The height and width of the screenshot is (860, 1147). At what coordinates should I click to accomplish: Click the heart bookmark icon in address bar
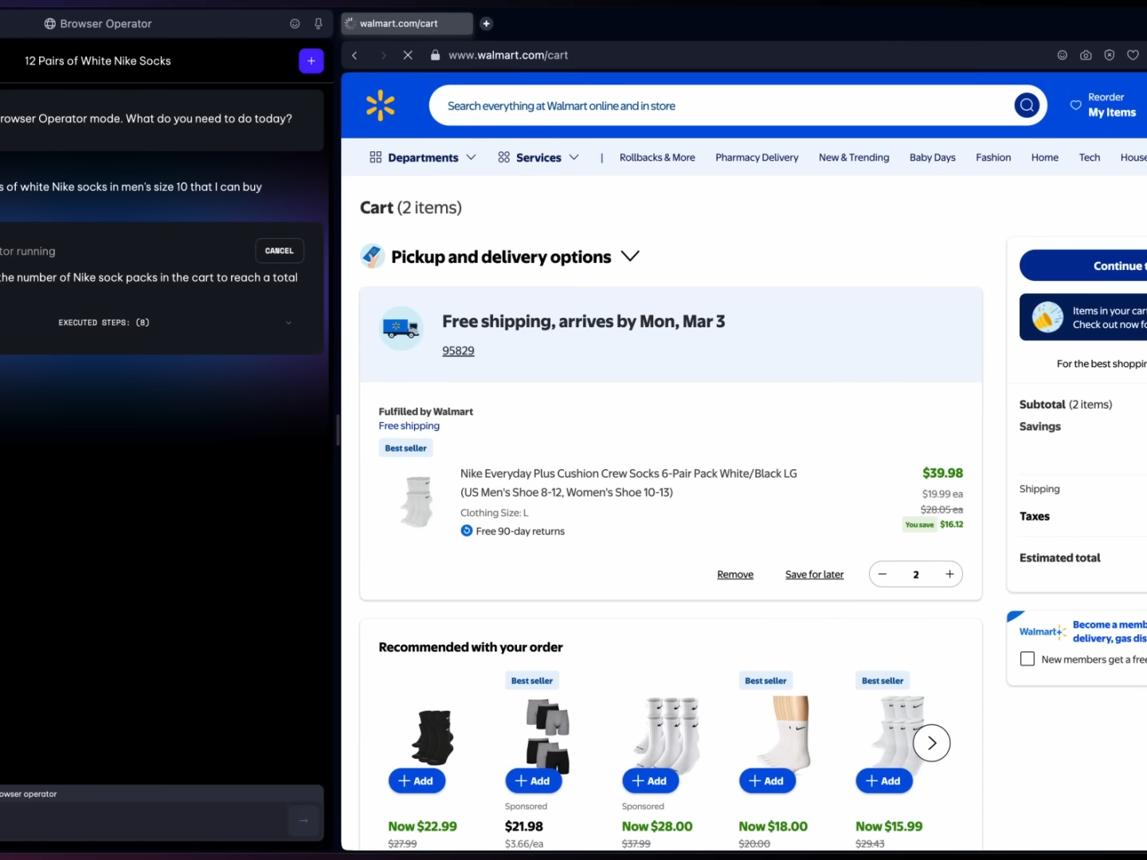pyautogui.click(x=1132, y=55)
